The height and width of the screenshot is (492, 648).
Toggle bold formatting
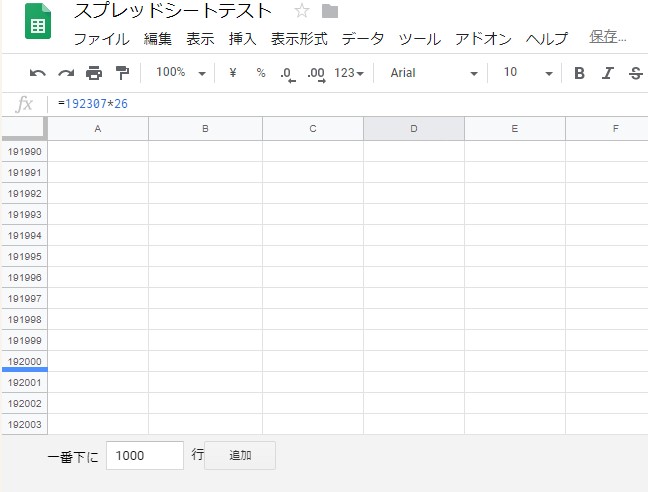579,73
